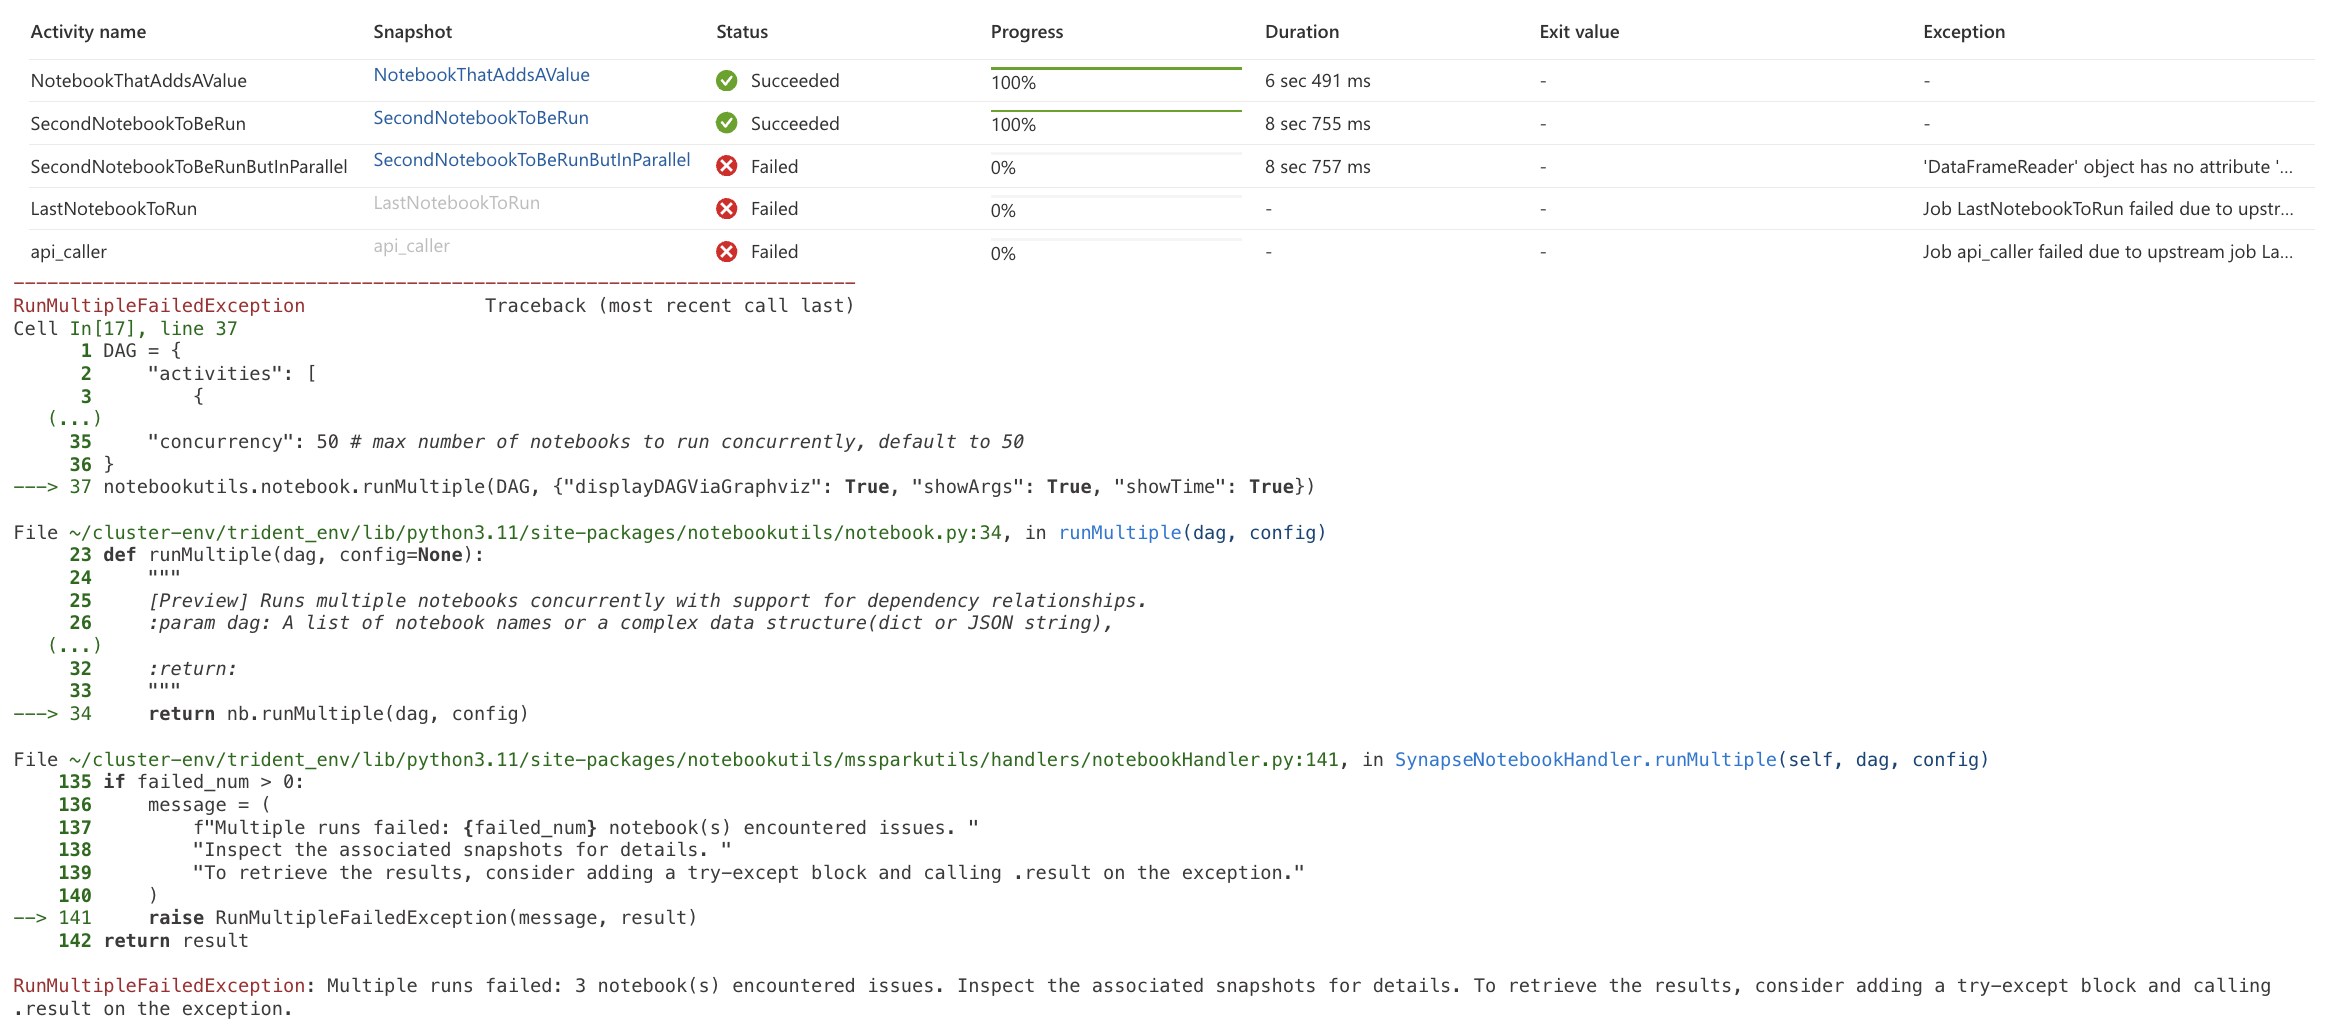Click SynapseNotebookHandler.runMultiple in the traceback
The image size is (2336, 1024).
1584,760
